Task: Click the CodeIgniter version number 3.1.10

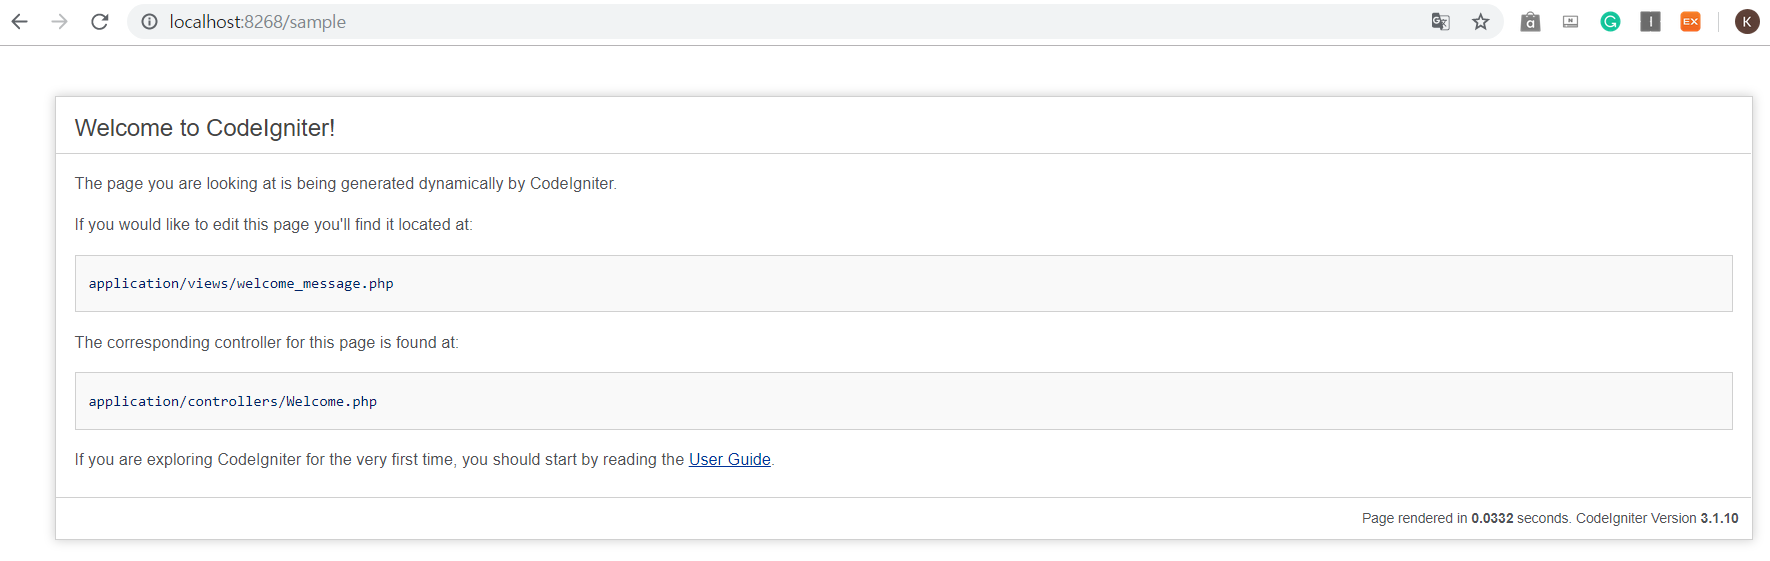Action: [1719, 518]
